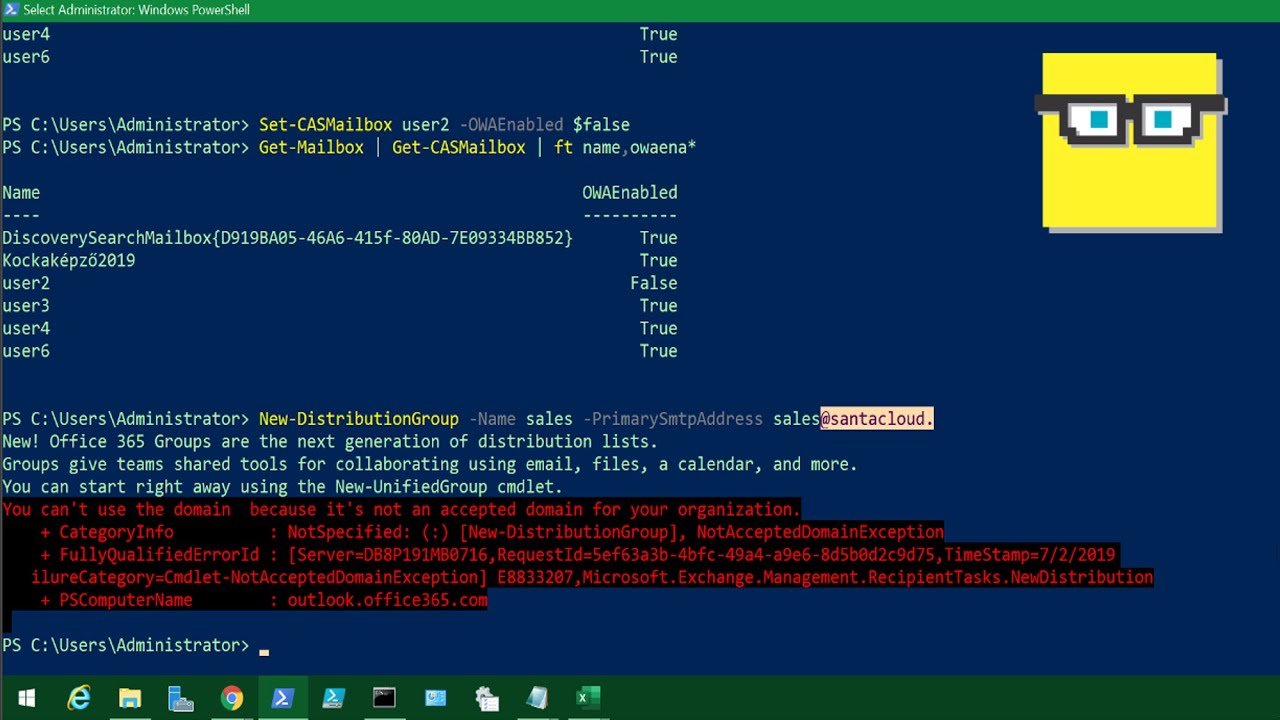Open the Command Prompt taskbar icon

[384, 698]
